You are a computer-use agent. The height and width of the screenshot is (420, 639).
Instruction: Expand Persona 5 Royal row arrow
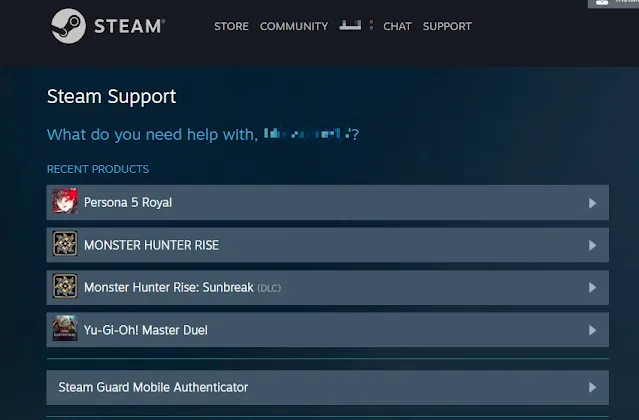593,203
